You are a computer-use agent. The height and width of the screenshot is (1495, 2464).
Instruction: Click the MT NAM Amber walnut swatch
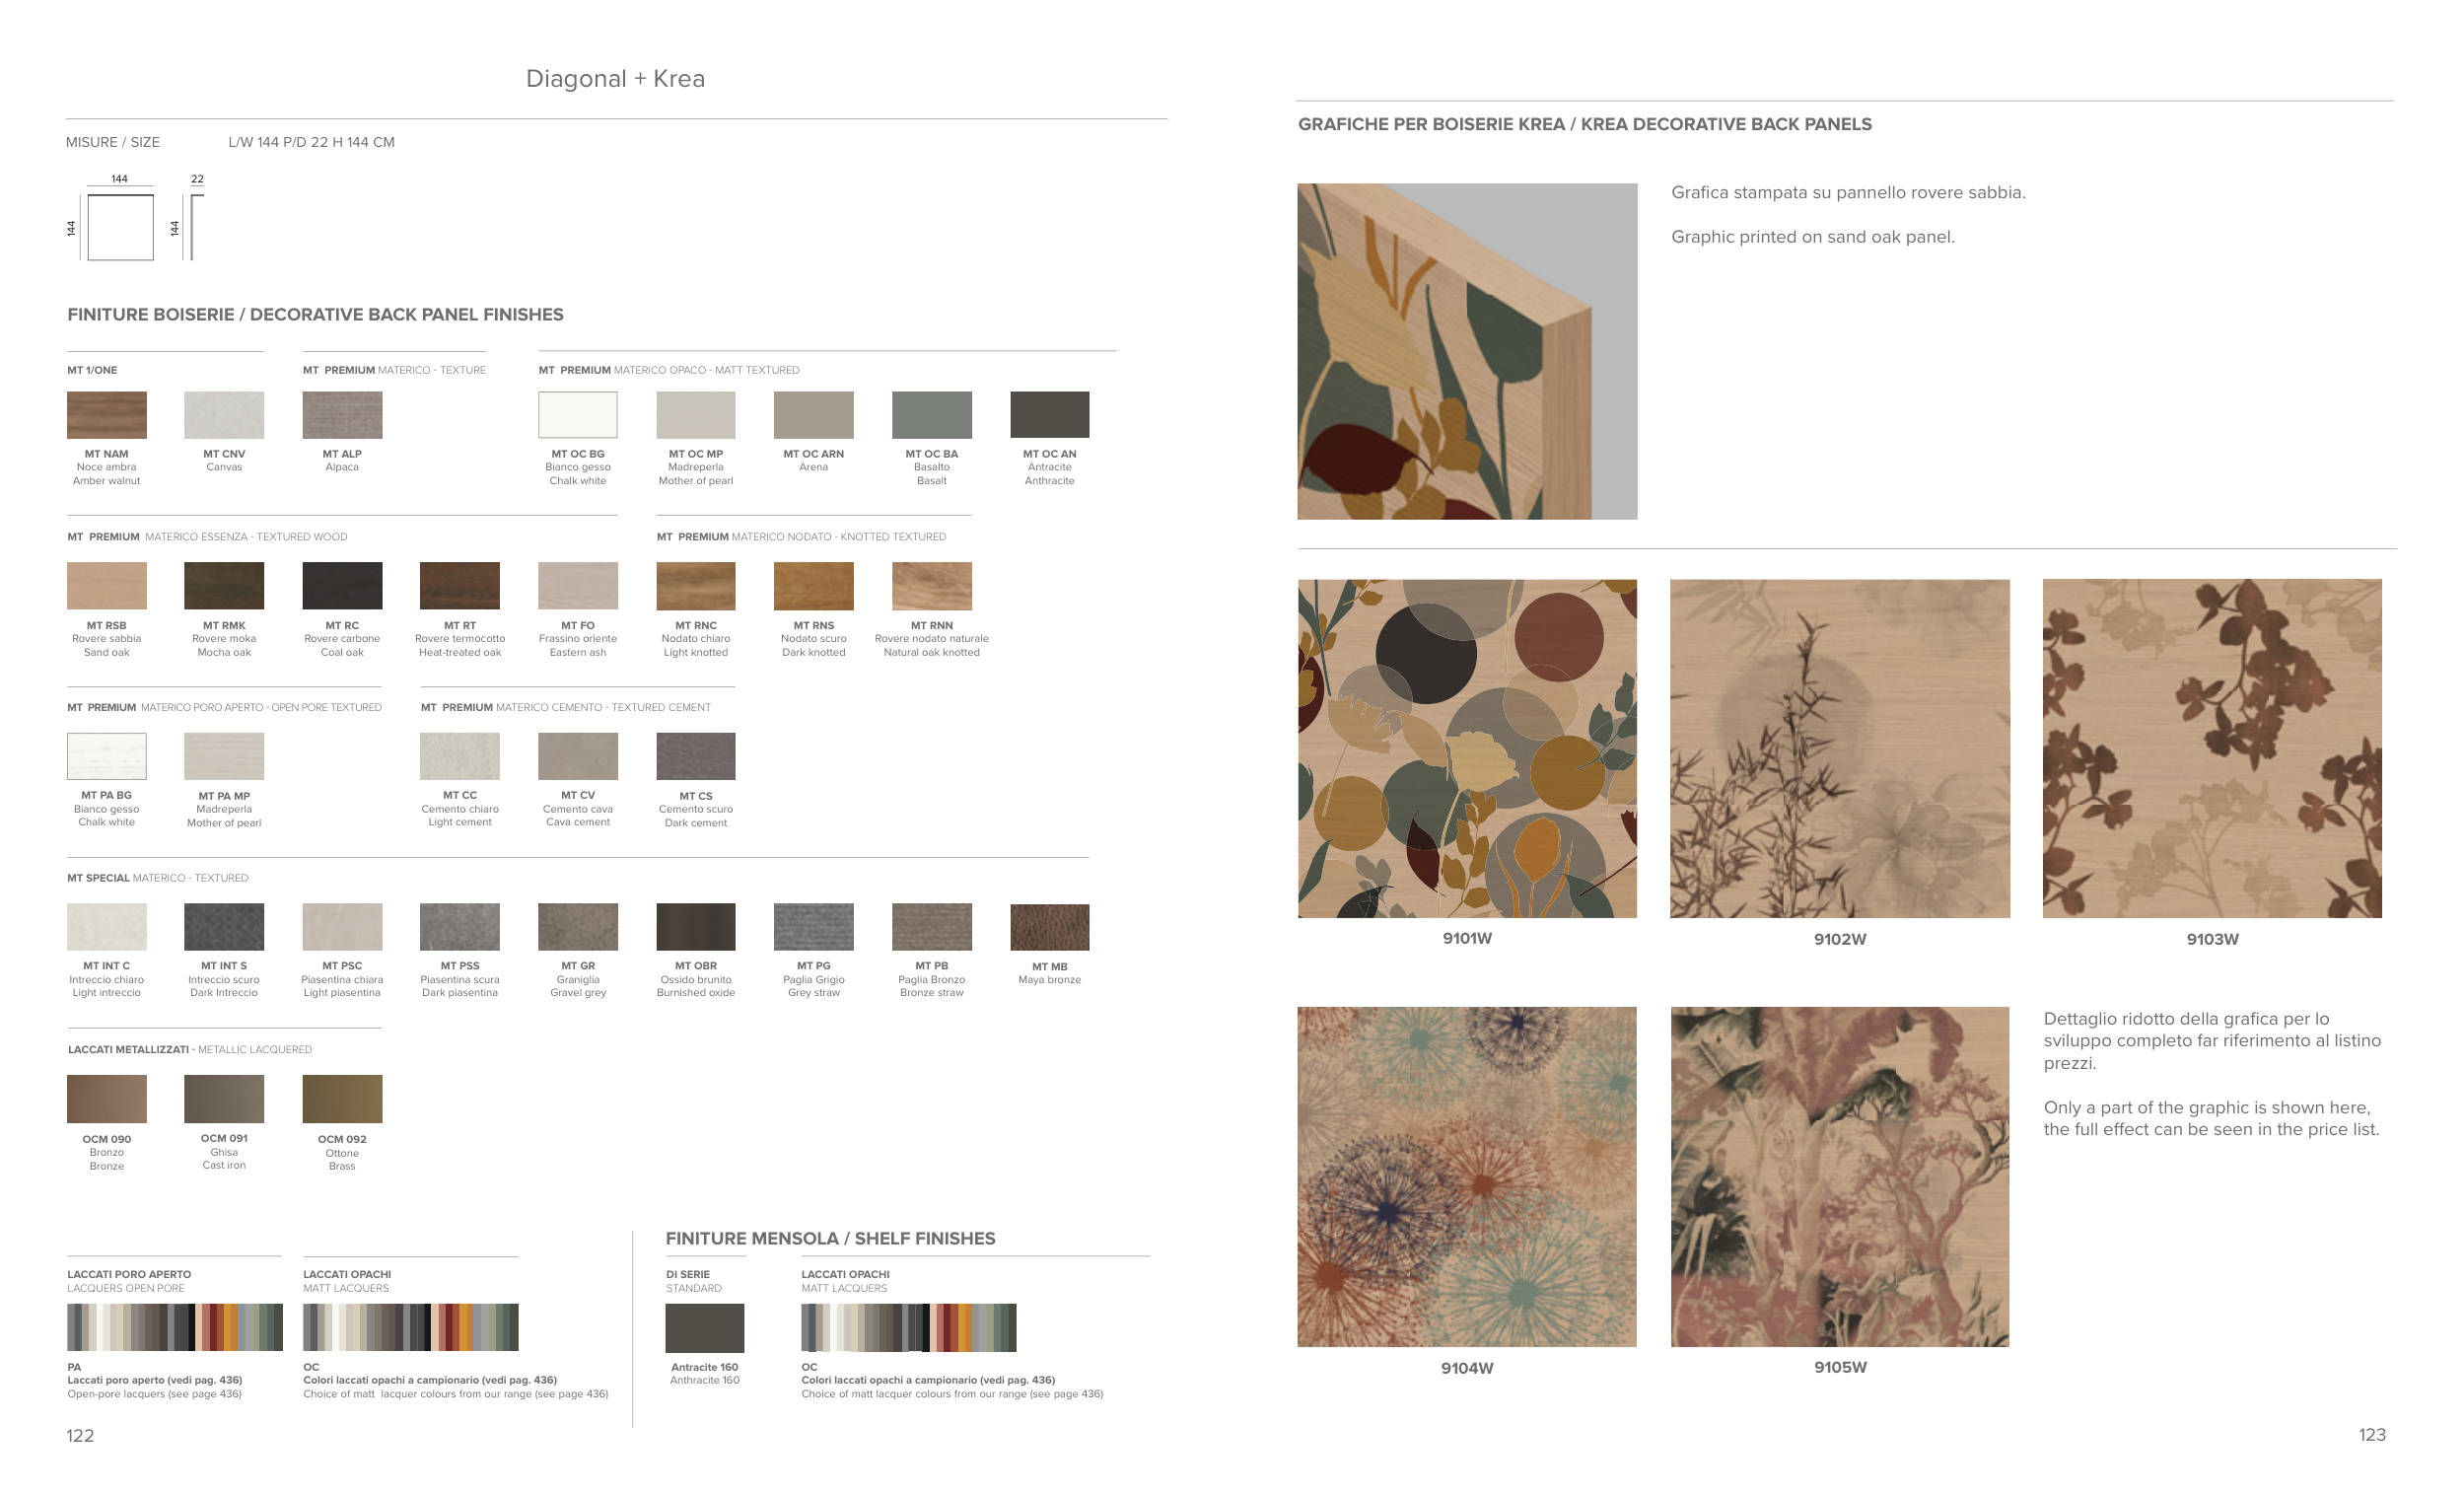click(106, 415)
